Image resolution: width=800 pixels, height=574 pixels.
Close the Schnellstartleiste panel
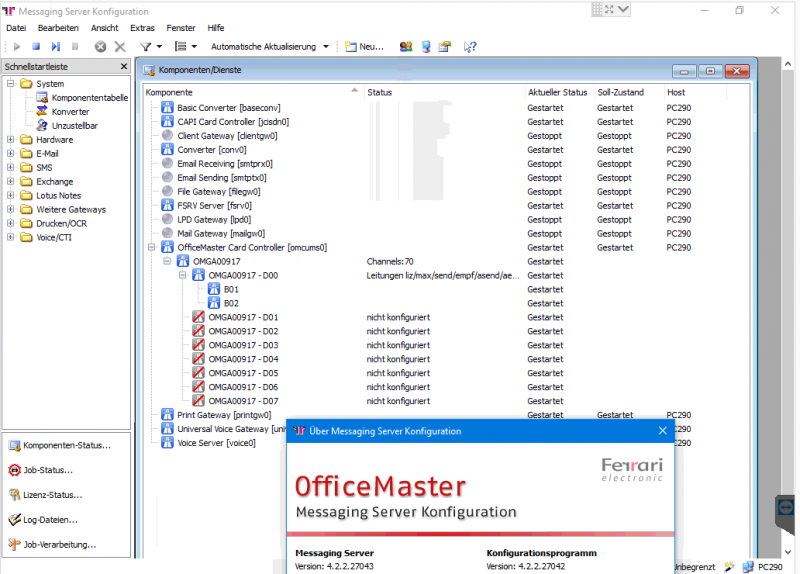pyautogui.click(x=124, y=66)
